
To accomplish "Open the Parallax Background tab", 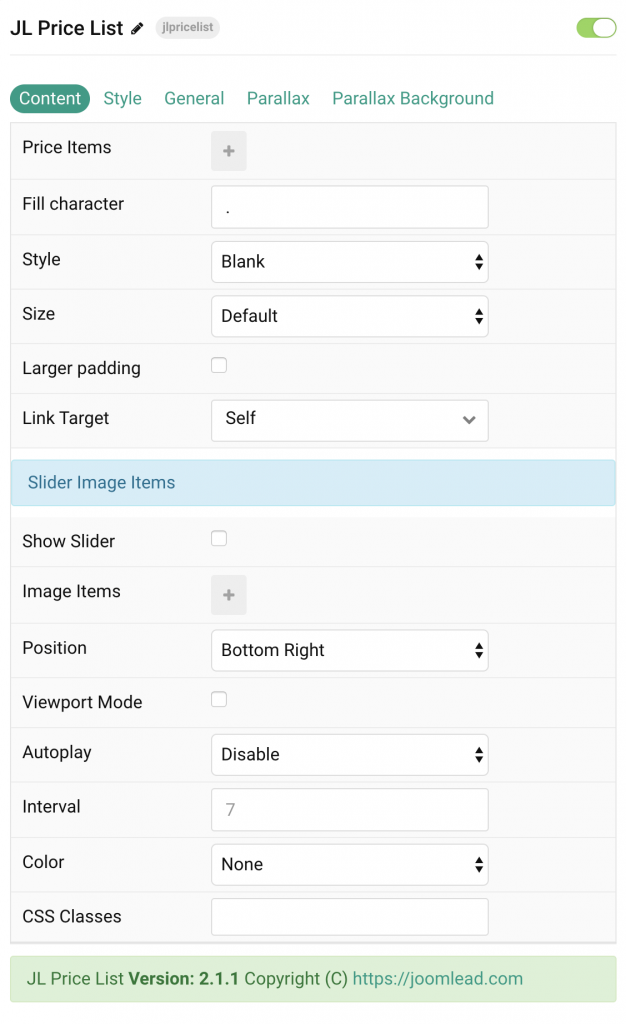I will pos(412,98).
